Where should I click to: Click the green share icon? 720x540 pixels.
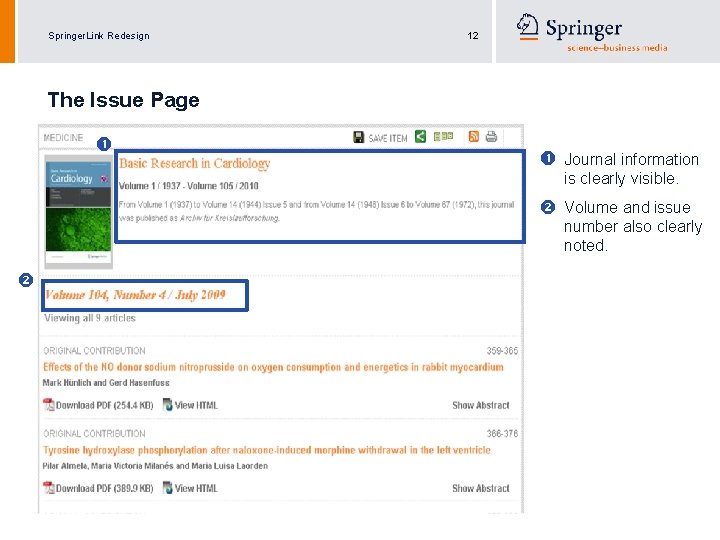click(x=420, y=136)
